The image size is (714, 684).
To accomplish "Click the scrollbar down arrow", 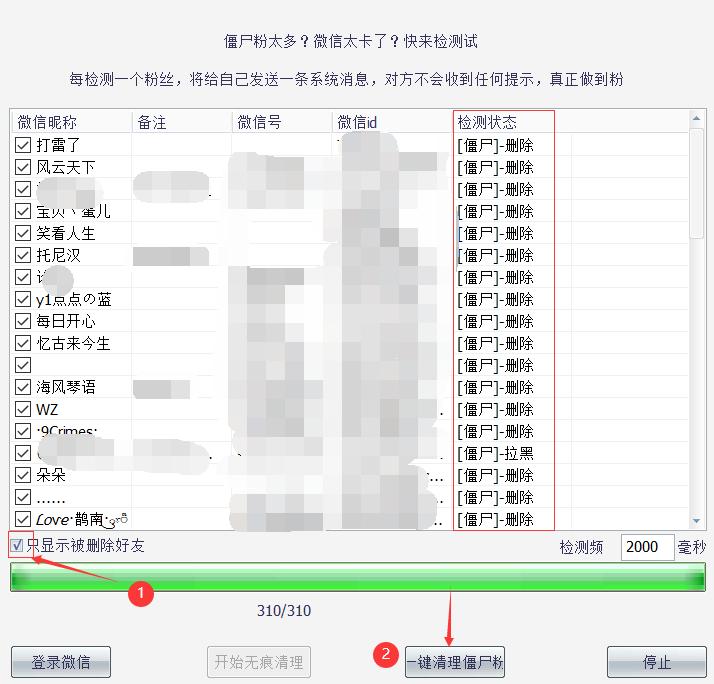I will 696,521.
